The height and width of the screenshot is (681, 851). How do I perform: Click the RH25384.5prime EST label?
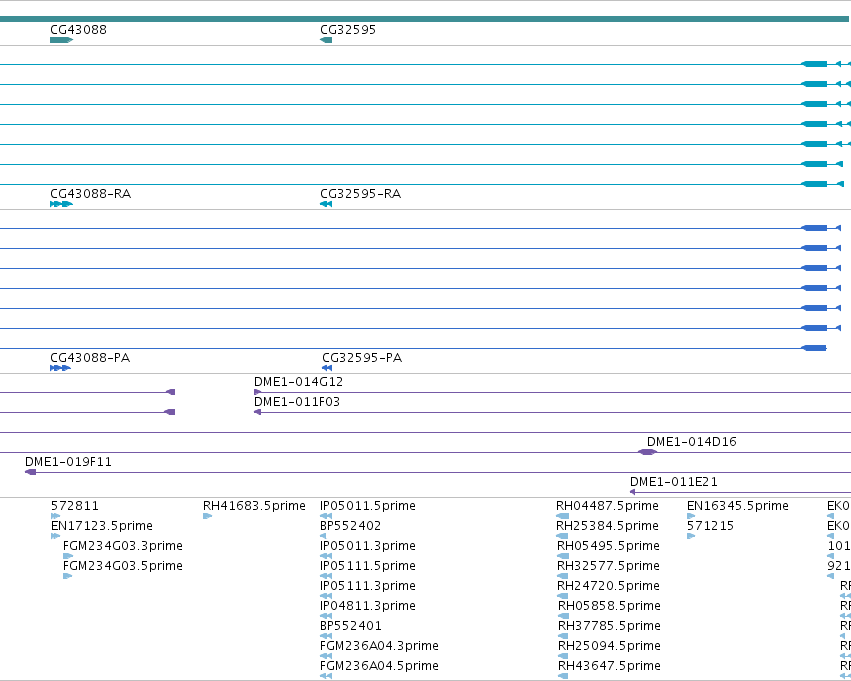(607, 526)
